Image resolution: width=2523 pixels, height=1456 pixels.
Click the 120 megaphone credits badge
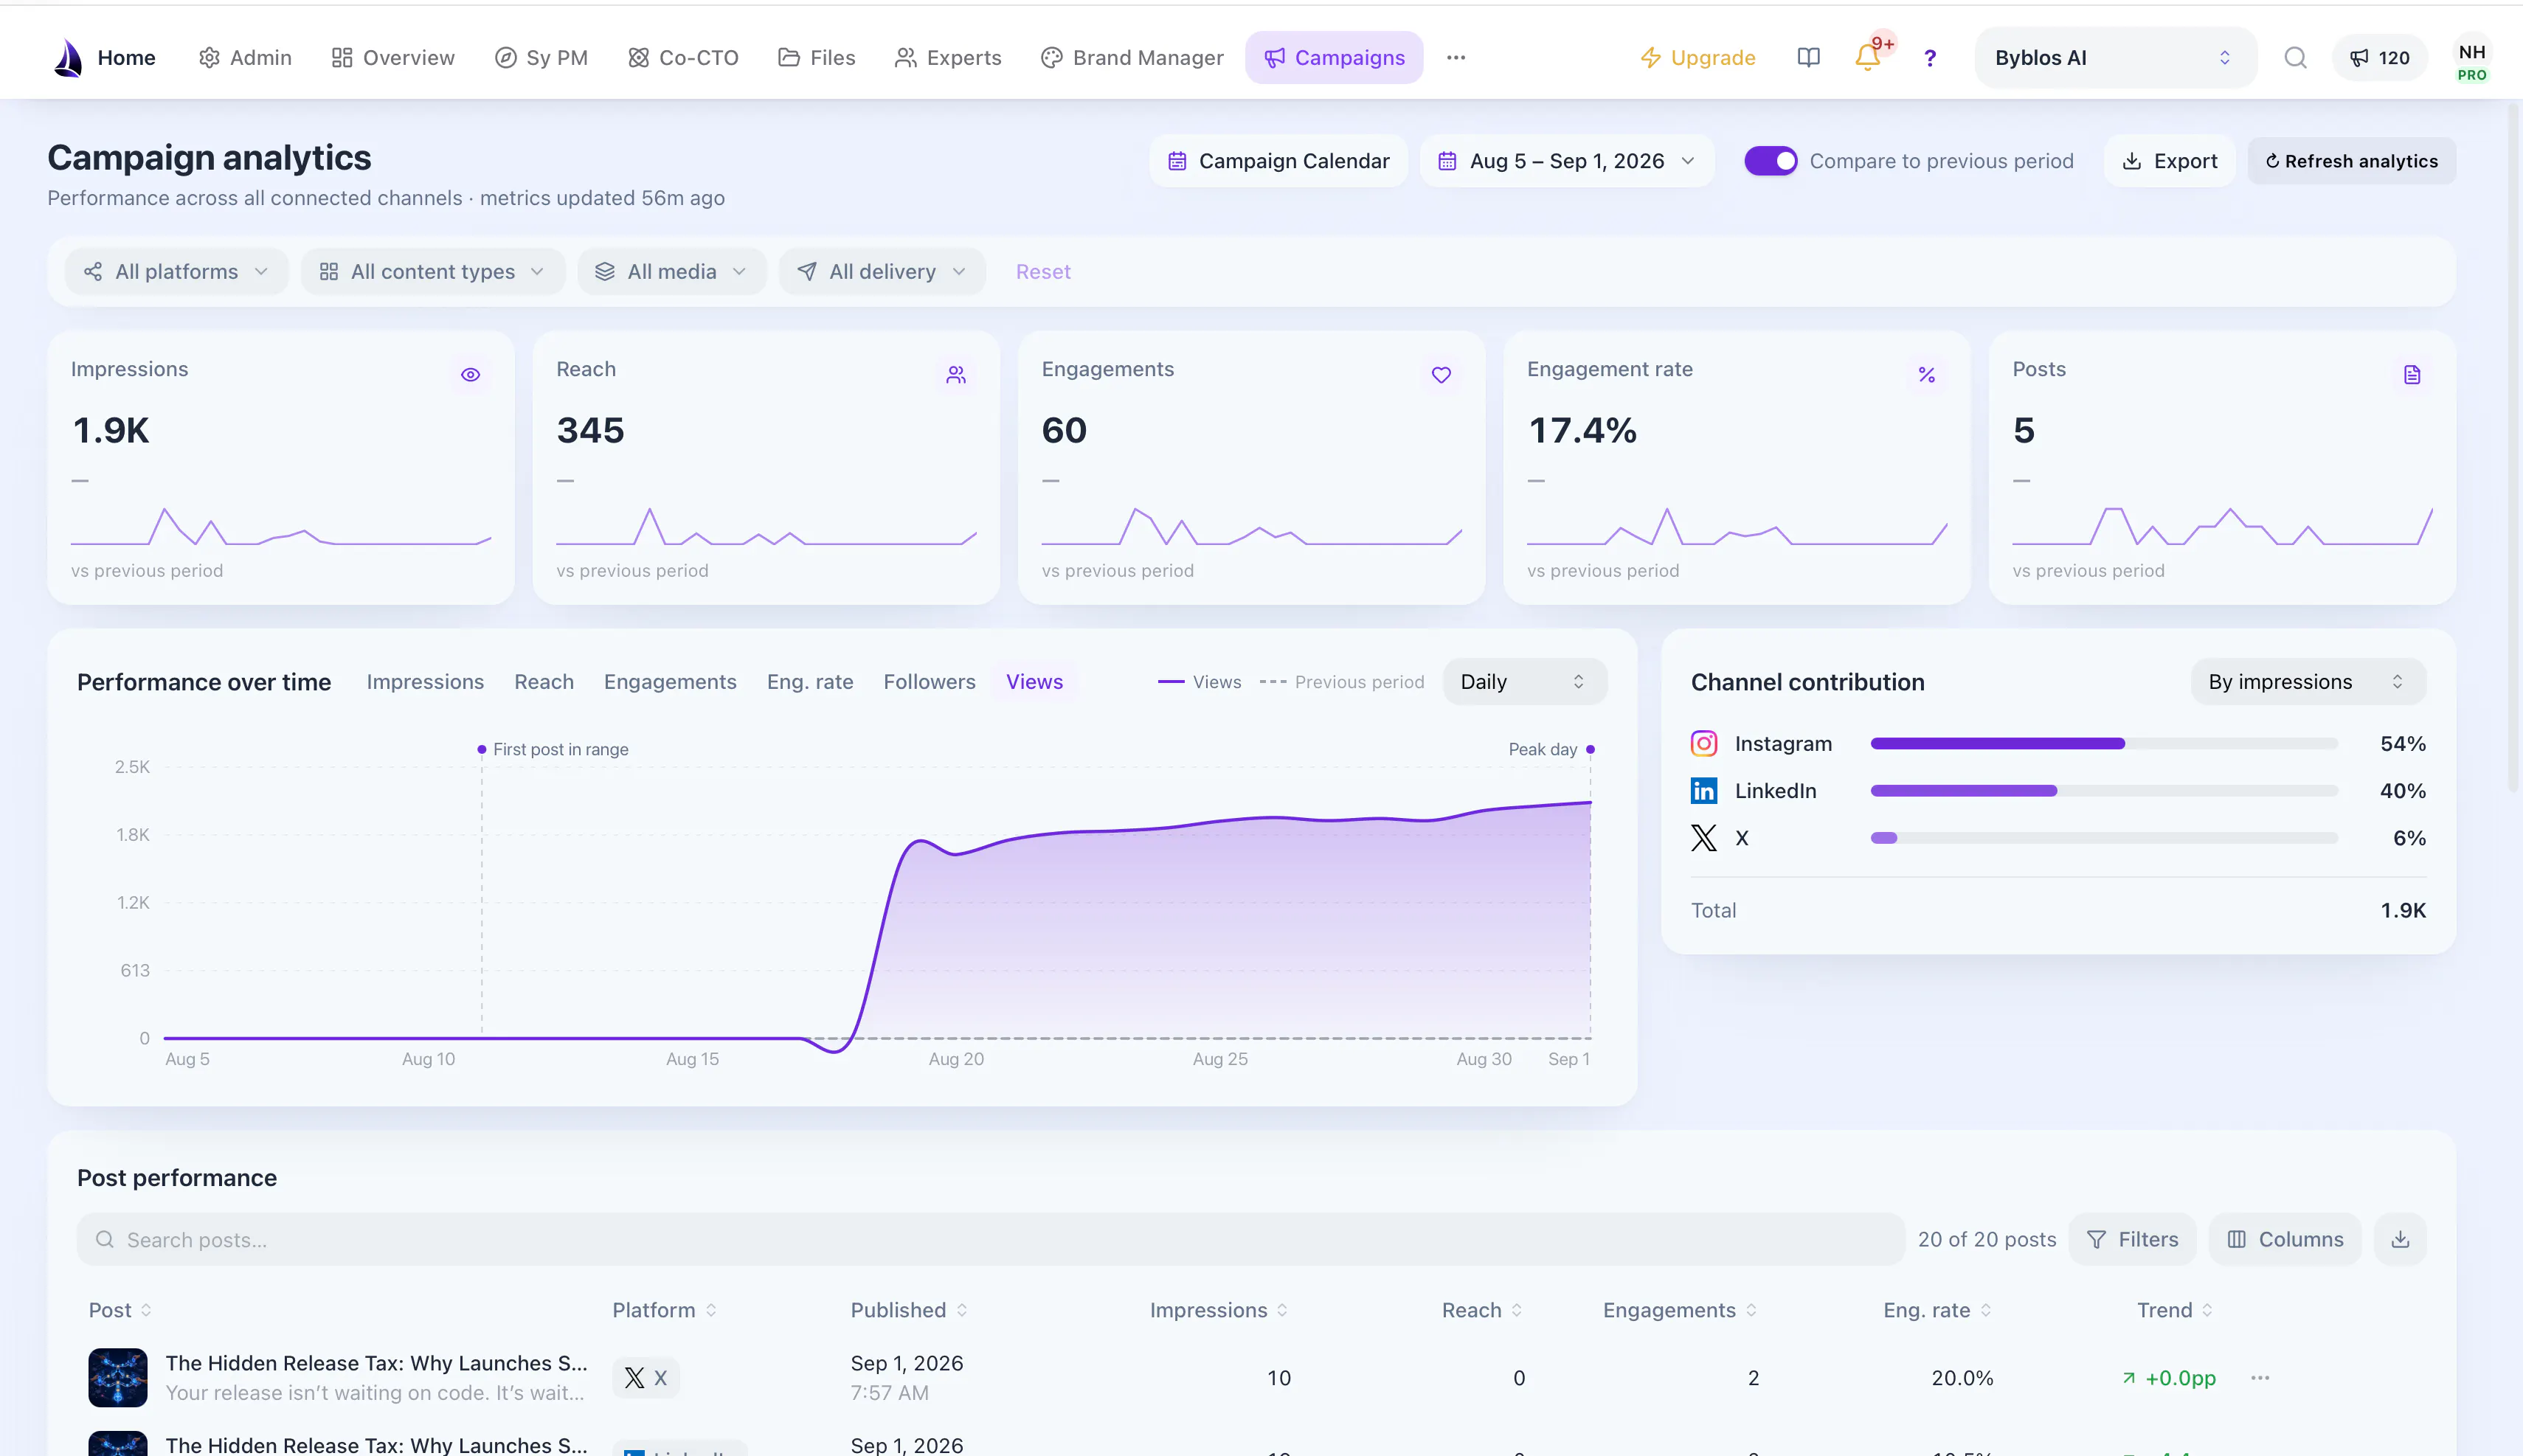click(2379, 58)
